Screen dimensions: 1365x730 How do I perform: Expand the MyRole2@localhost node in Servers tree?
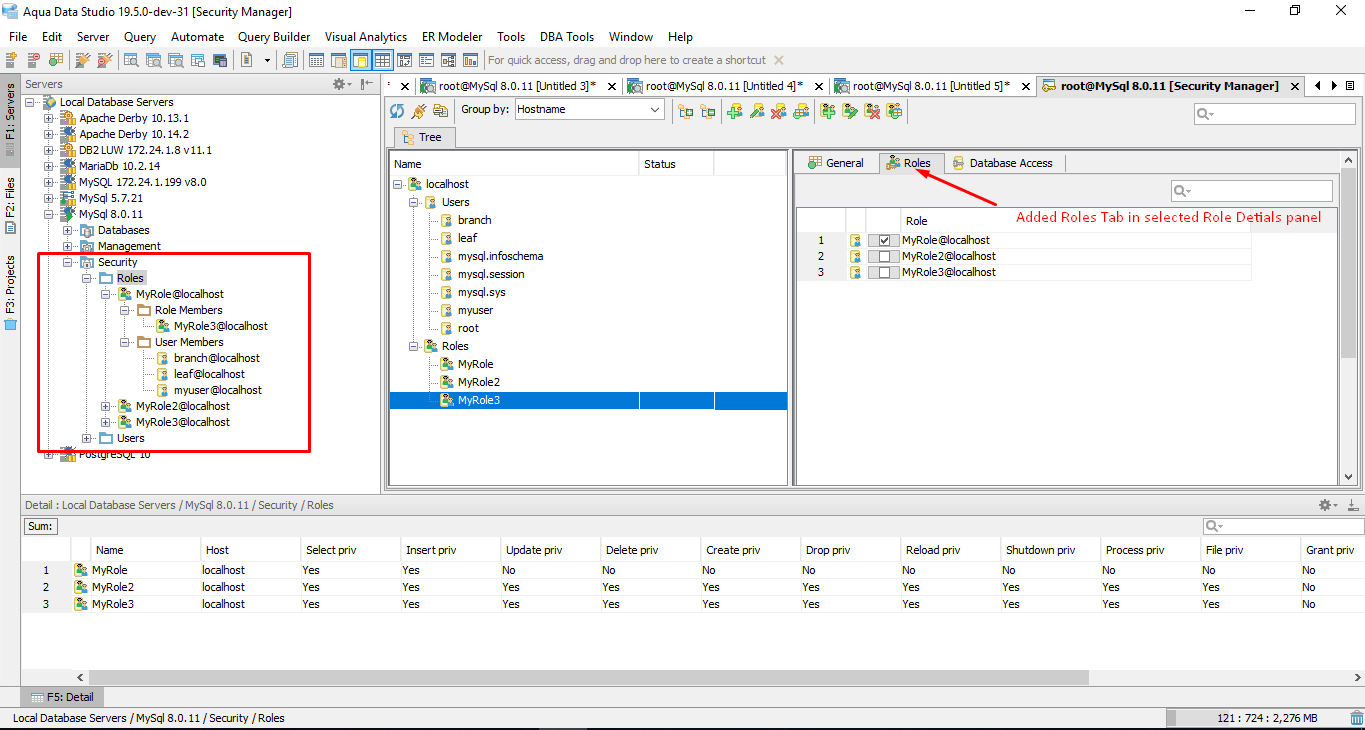[x=106, y=406]
